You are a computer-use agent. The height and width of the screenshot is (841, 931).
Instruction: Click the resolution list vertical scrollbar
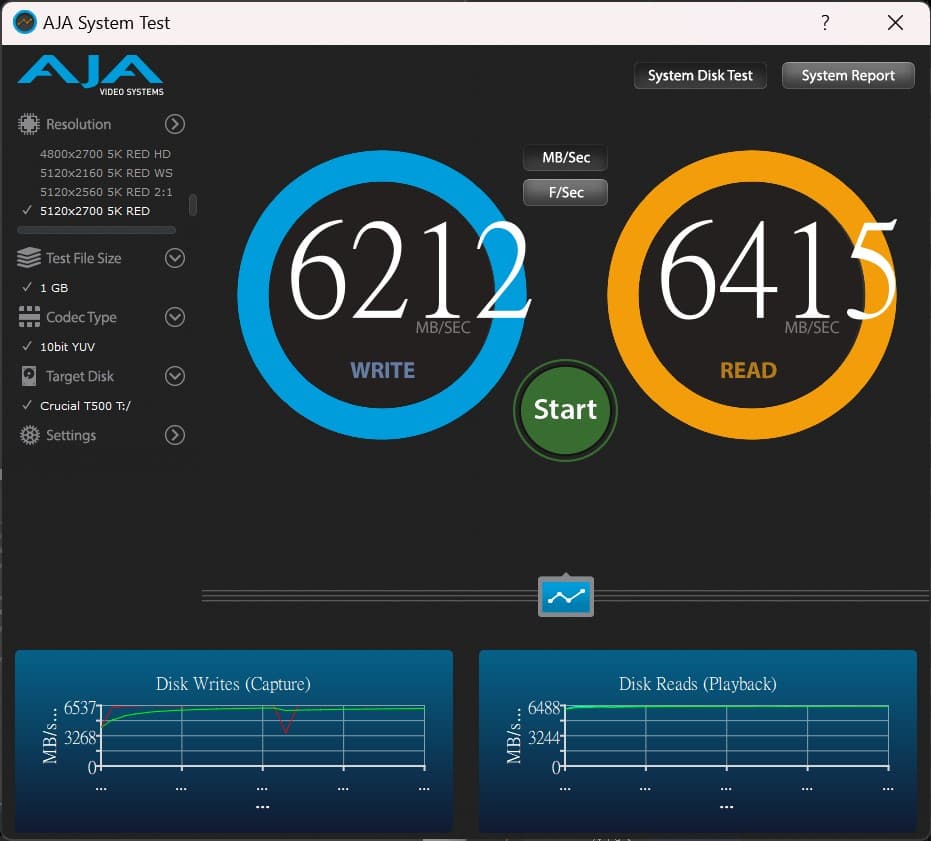click(x=192, y=205)
